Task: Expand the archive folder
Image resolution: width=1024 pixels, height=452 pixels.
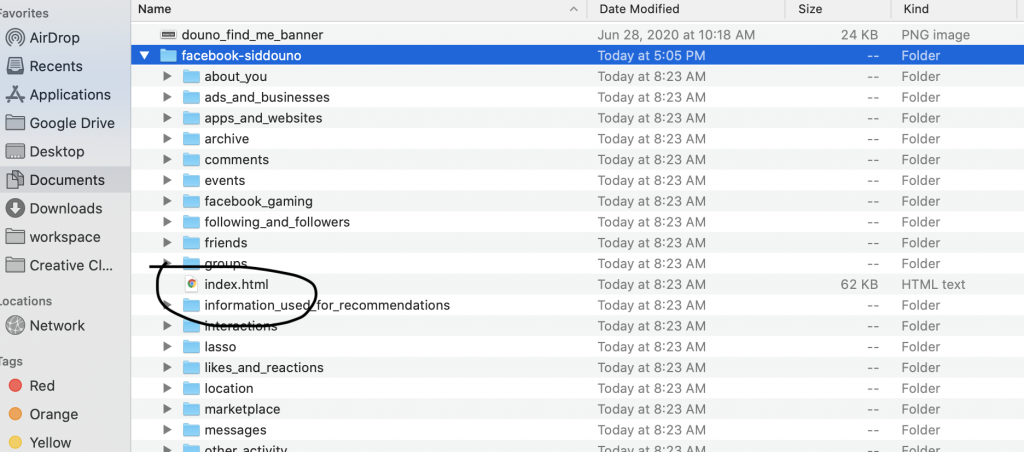Action: coord(167,138)
